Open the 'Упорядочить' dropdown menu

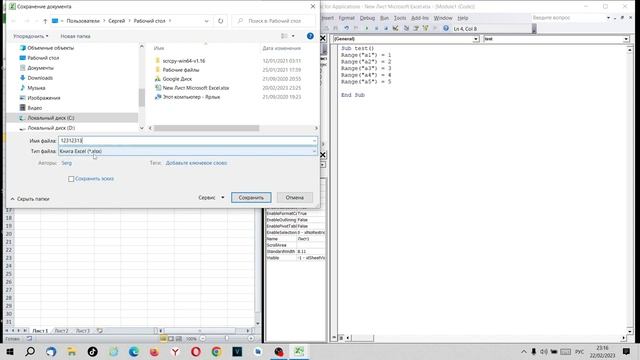point(31,36)
